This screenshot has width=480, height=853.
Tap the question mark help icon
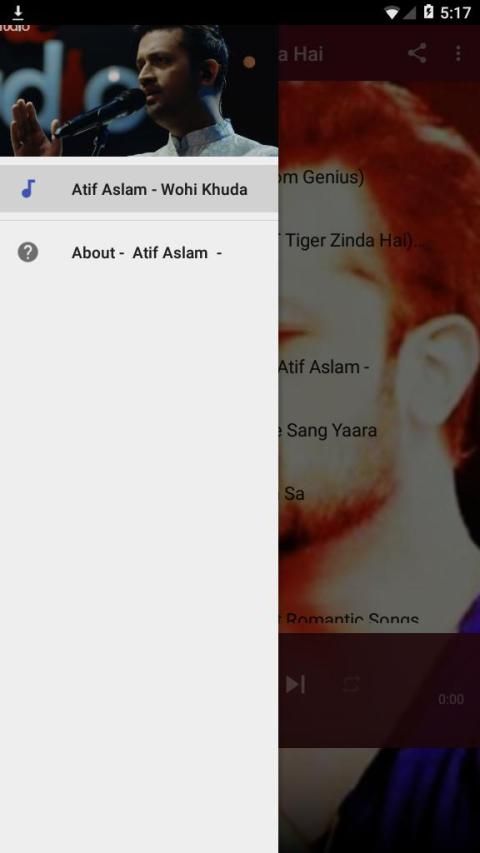[x=28, y=252]
